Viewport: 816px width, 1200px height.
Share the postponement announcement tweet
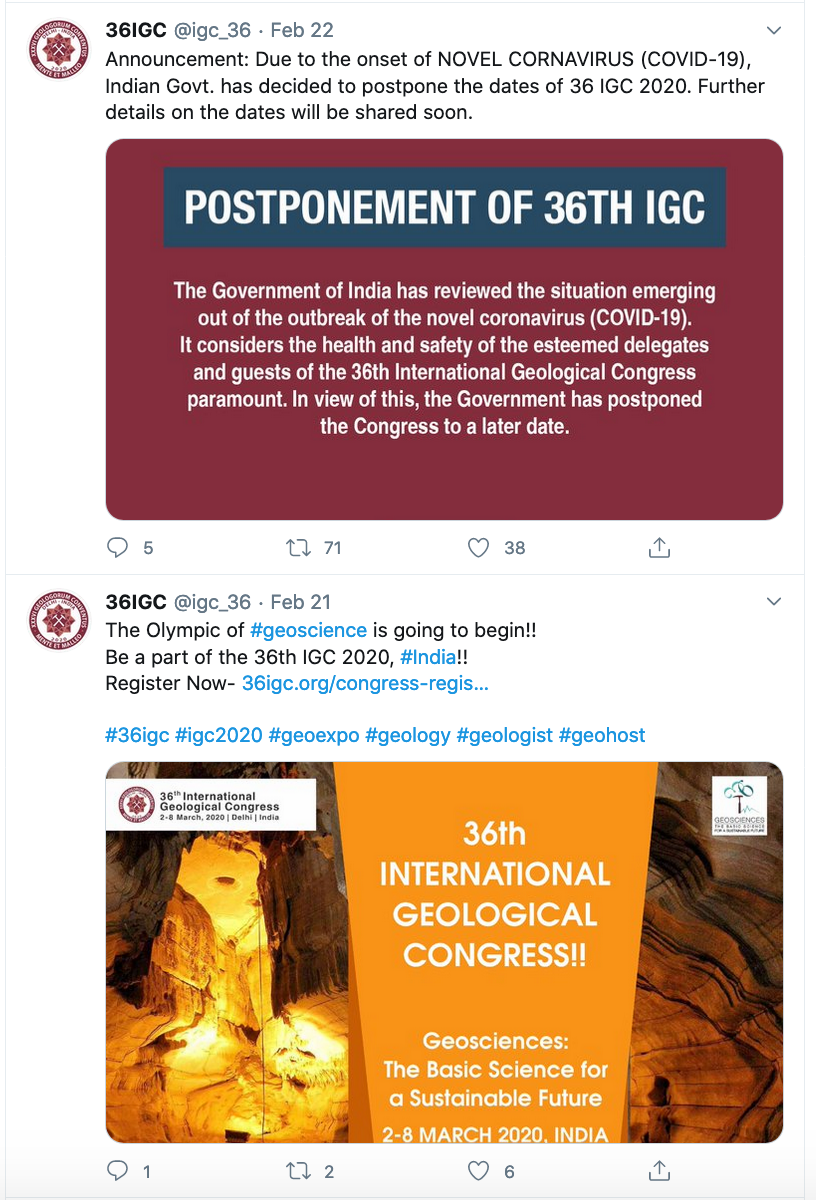pyautogui.click(x=659, y=548)
